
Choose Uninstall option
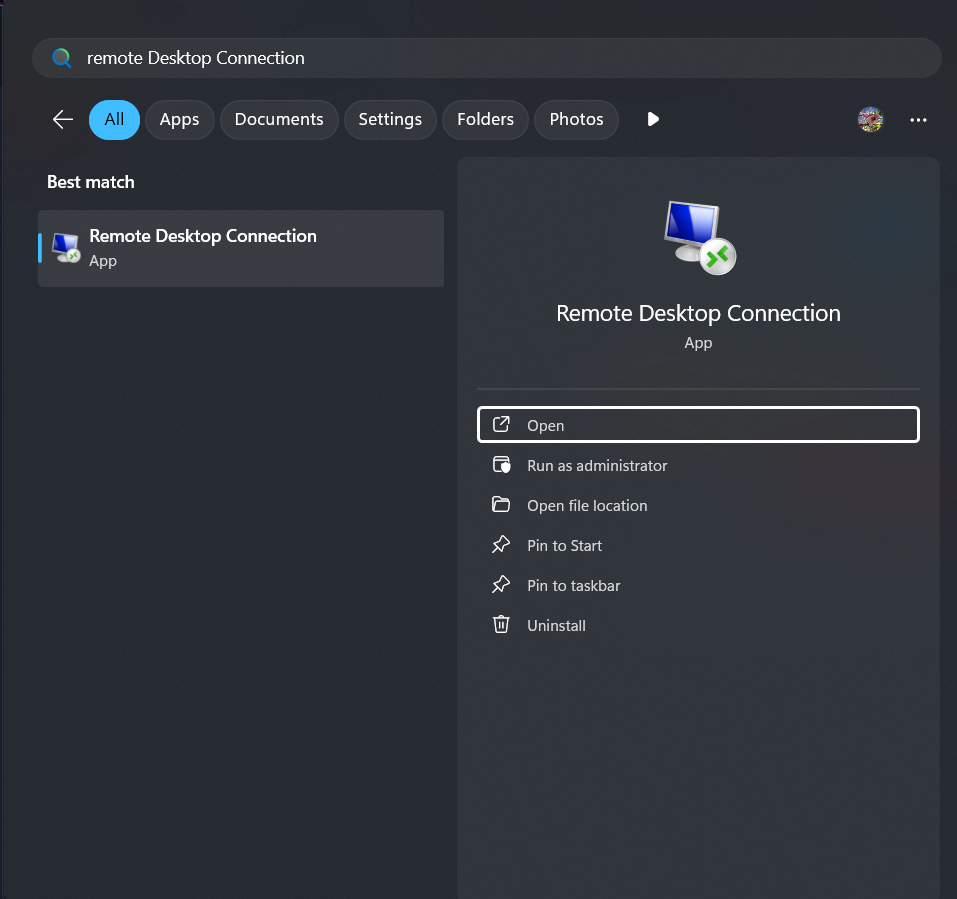coord(698,626)
